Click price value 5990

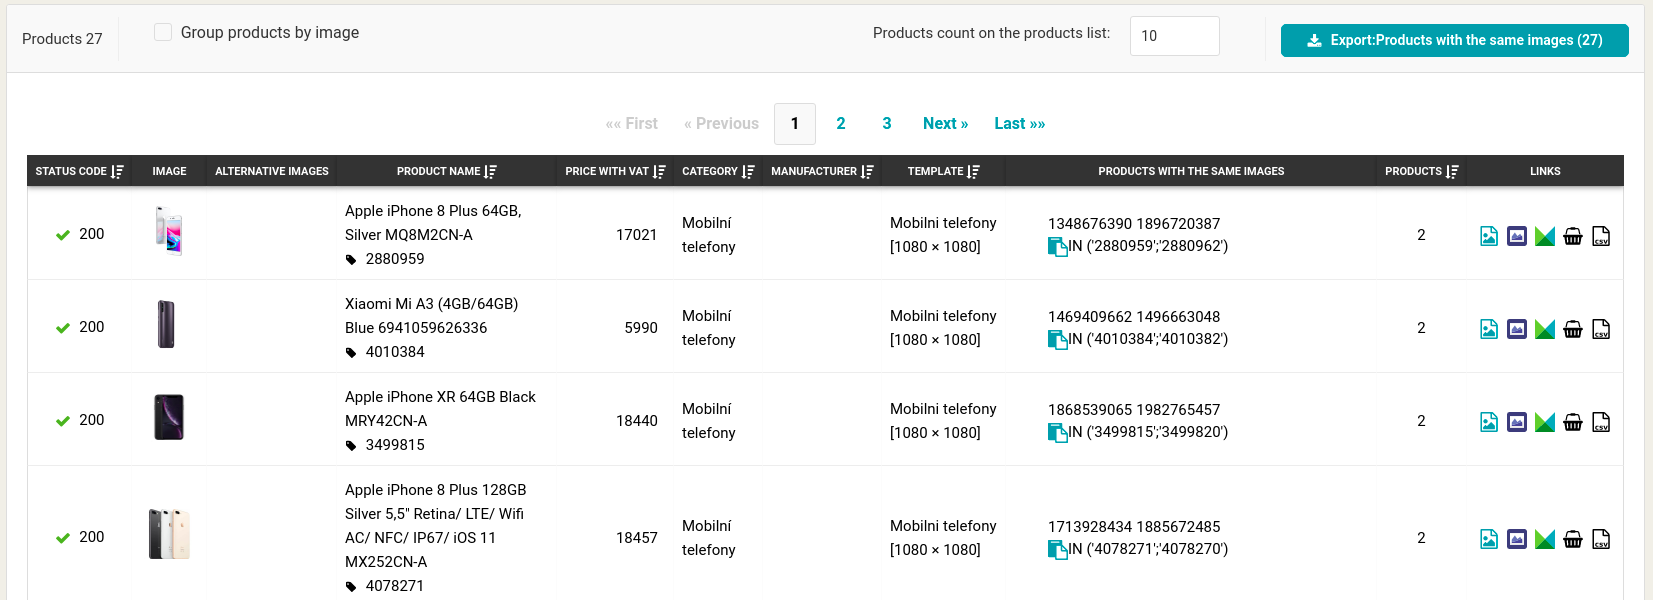[x=641, y=328]
